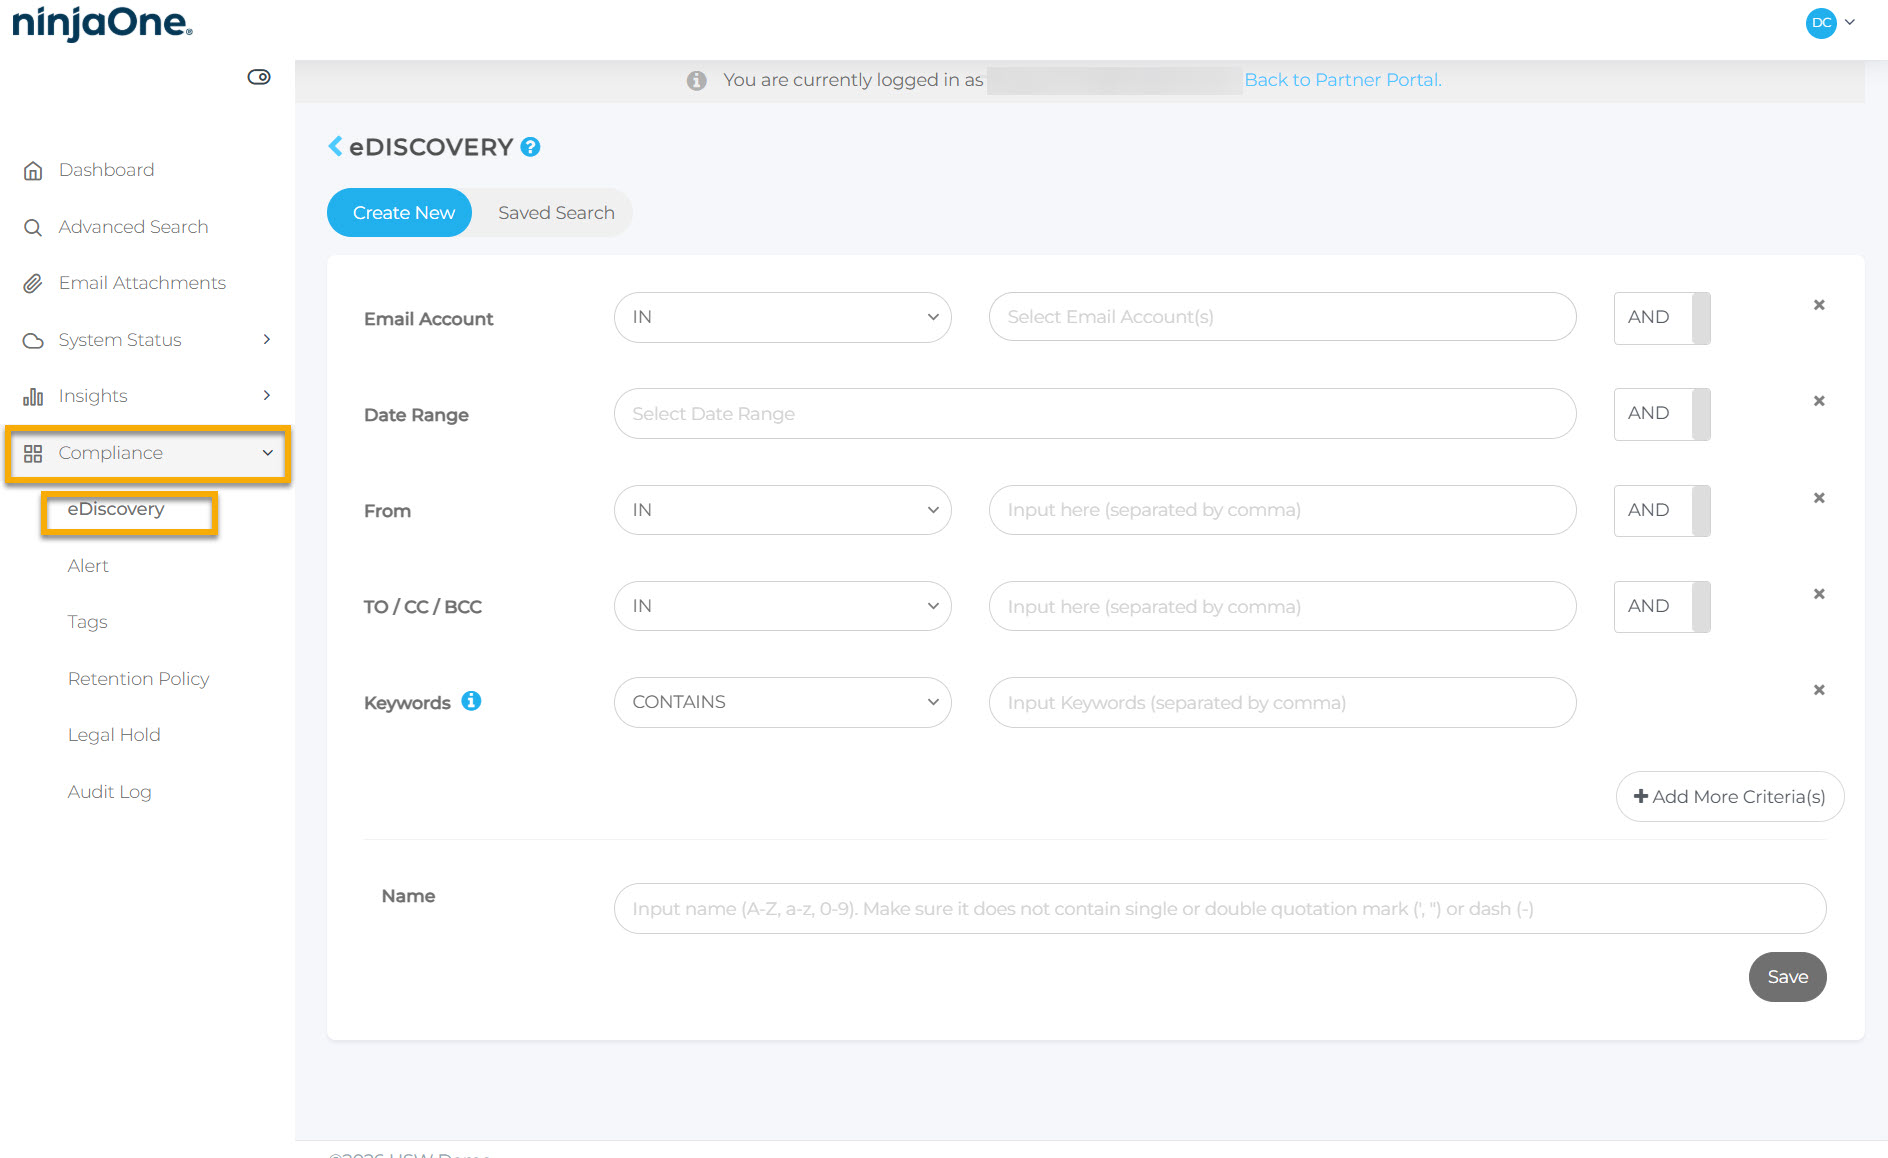Toggle the AND operator for Email Account
The width and height of the screenshot is (1888, 1158).
coord(1661,318)
